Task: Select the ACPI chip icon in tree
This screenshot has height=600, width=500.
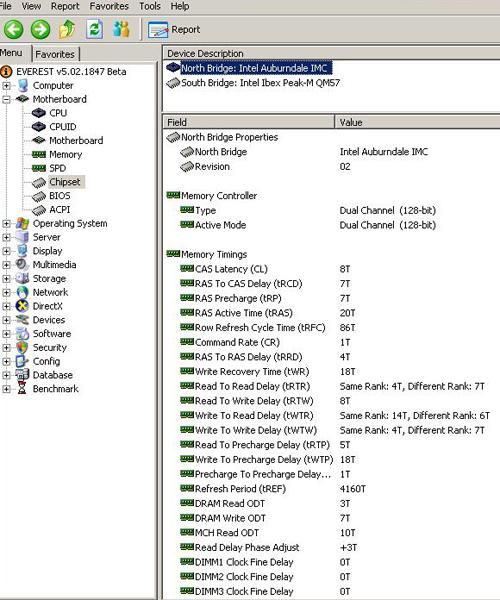Action: pyautogui.click(x=39, y=210)
